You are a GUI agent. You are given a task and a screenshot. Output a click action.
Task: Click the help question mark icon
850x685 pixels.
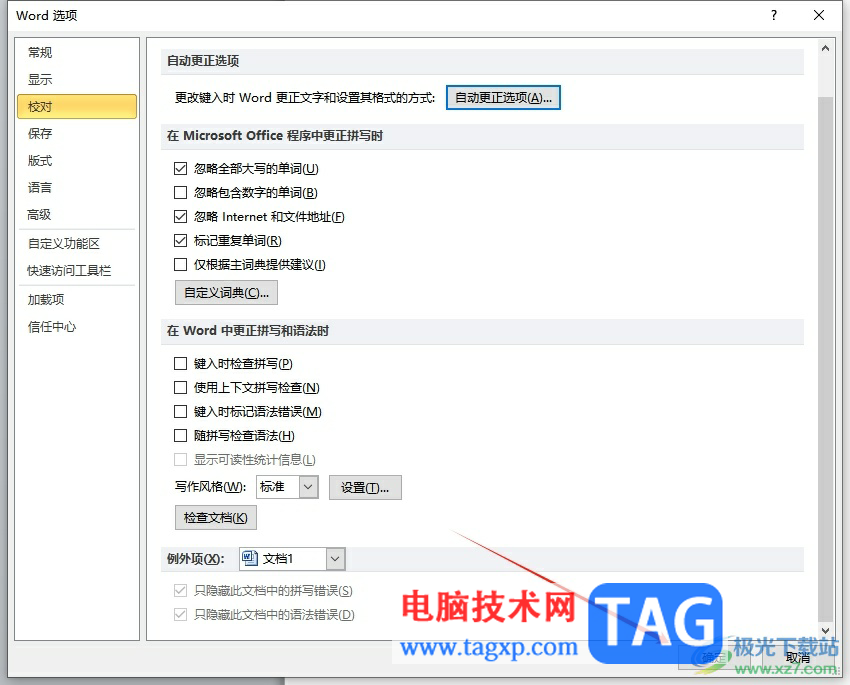(x=774, y=15)
